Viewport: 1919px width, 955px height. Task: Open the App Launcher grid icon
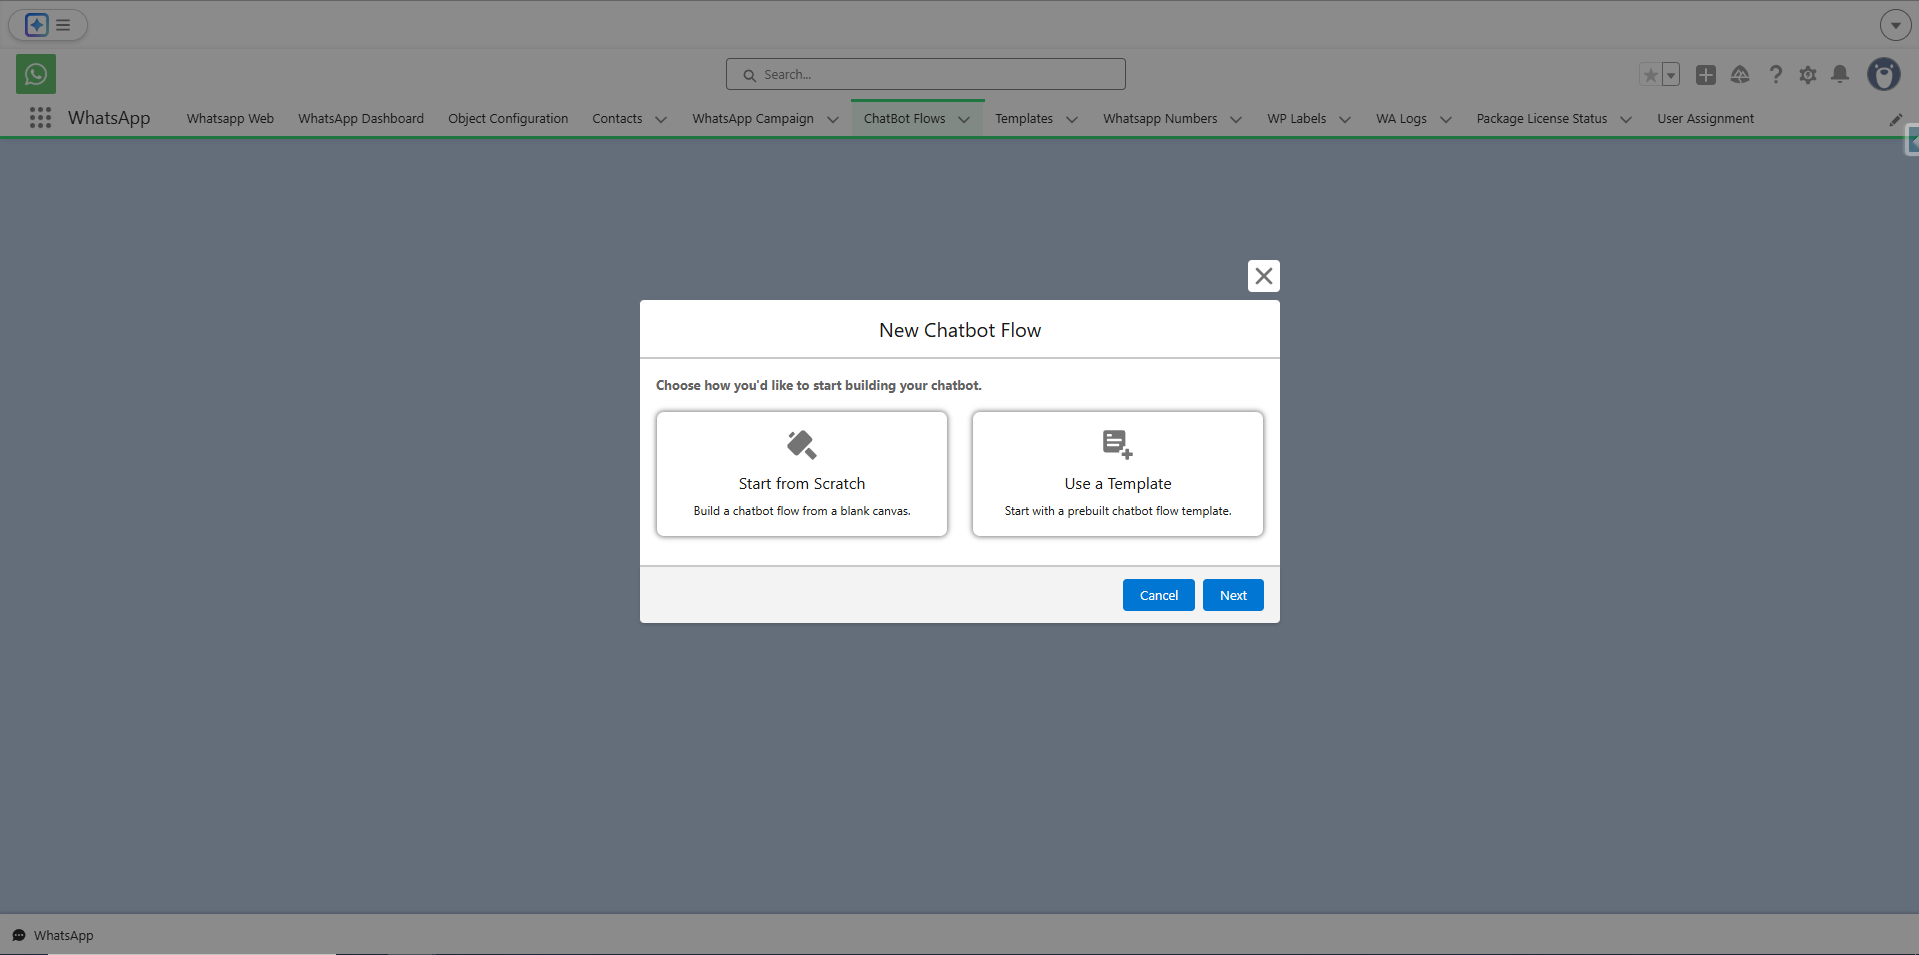click(40, 118)
